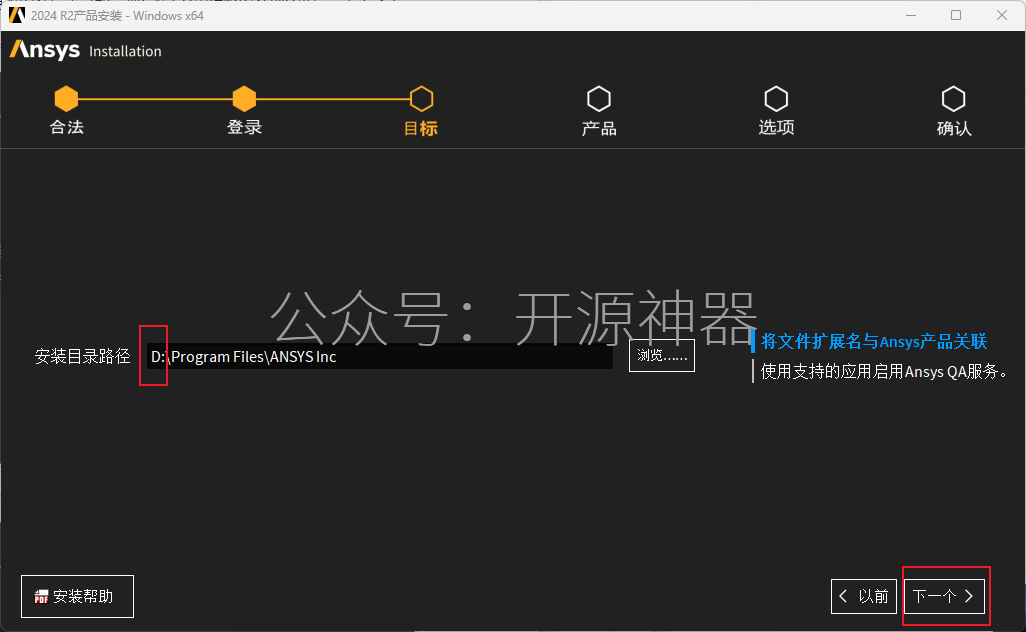Click the 产品 step hexagon icon
This screenshot has width=1026, height=632.
coord(599,99)
